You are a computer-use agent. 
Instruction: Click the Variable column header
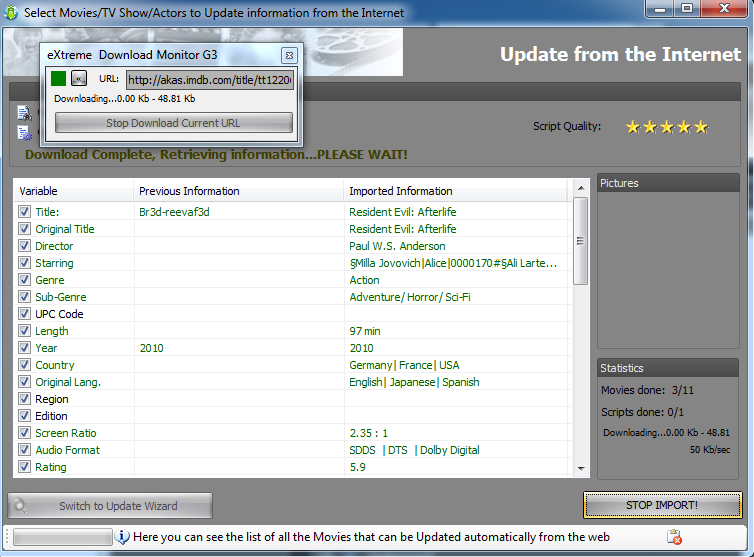pyautogui.click(x=74, y=191)
